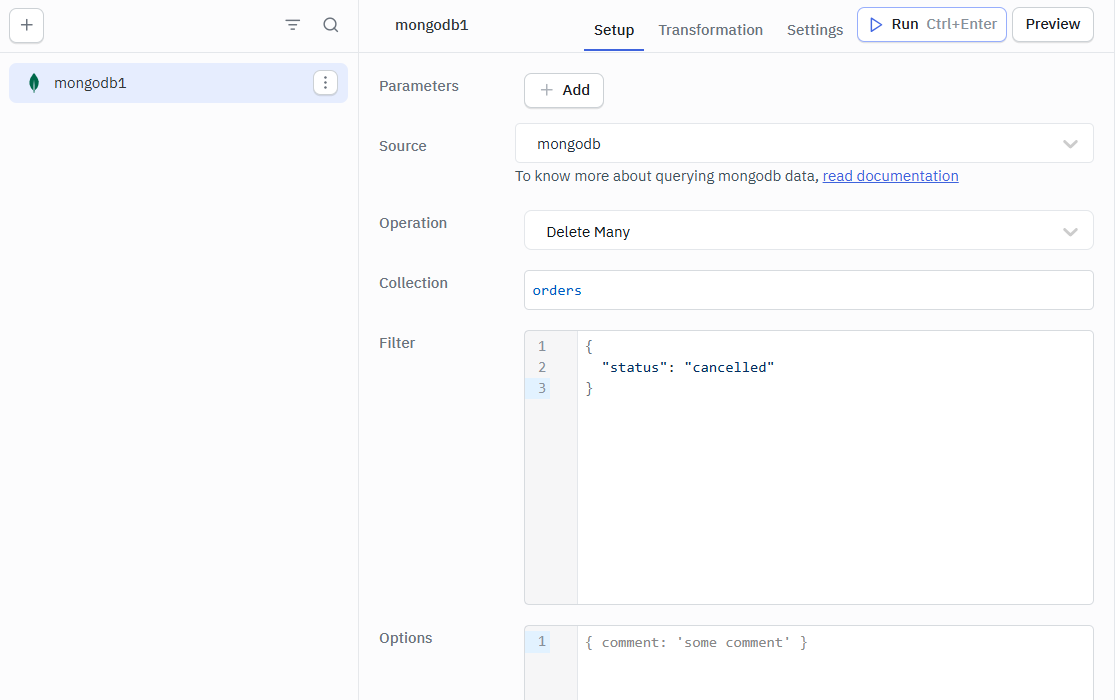Expand the Operation dropdown set to Delete Many
Screen dimensions: 1115x700
click(808, 231)
